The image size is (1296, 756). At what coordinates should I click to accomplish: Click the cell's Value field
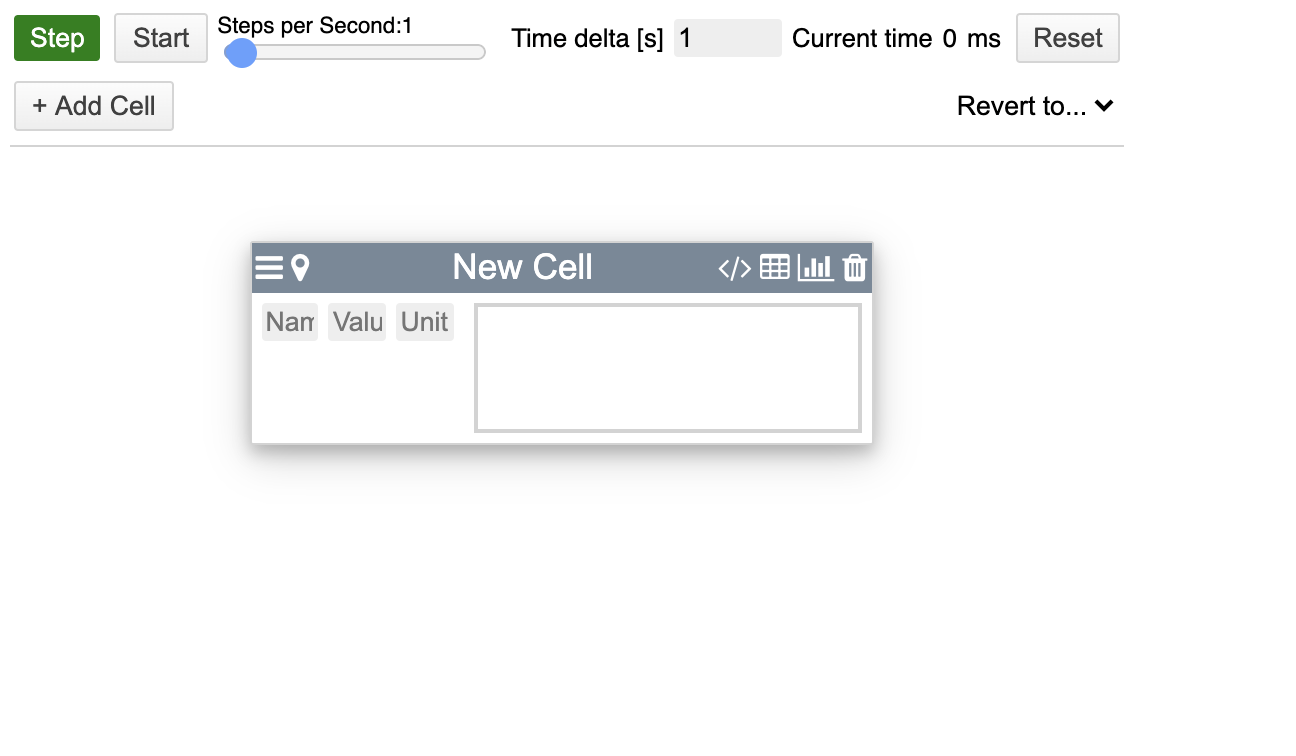click(x=357, y=322)
